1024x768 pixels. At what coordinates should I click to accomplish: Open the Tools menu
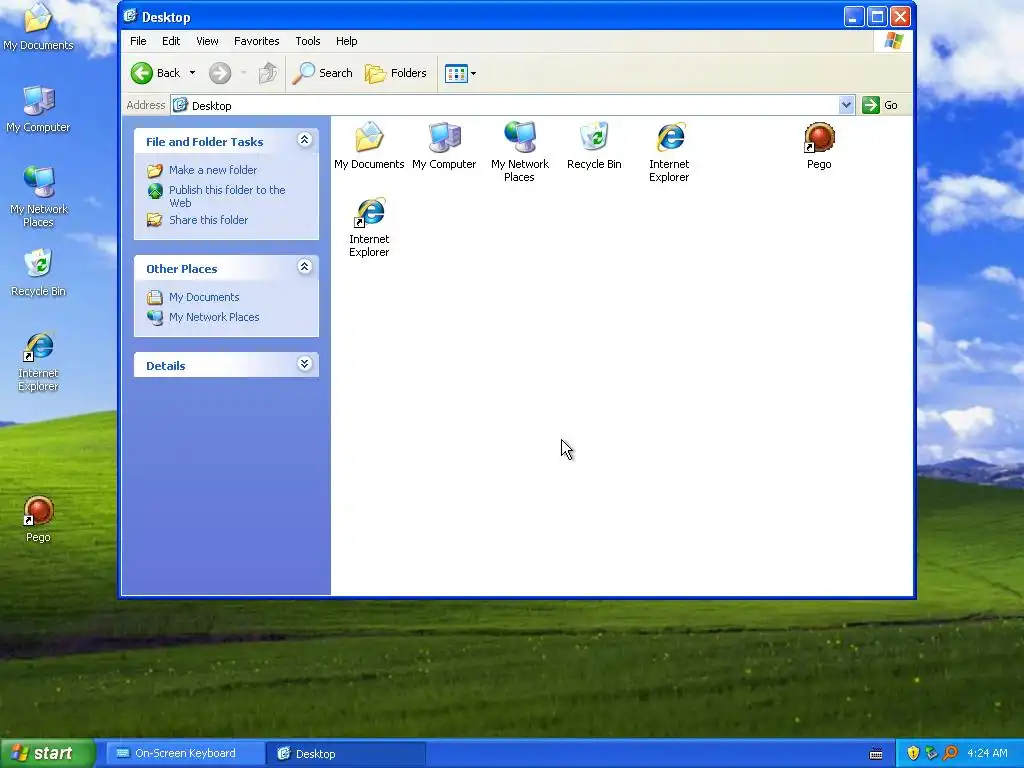(x=308, y=41)
